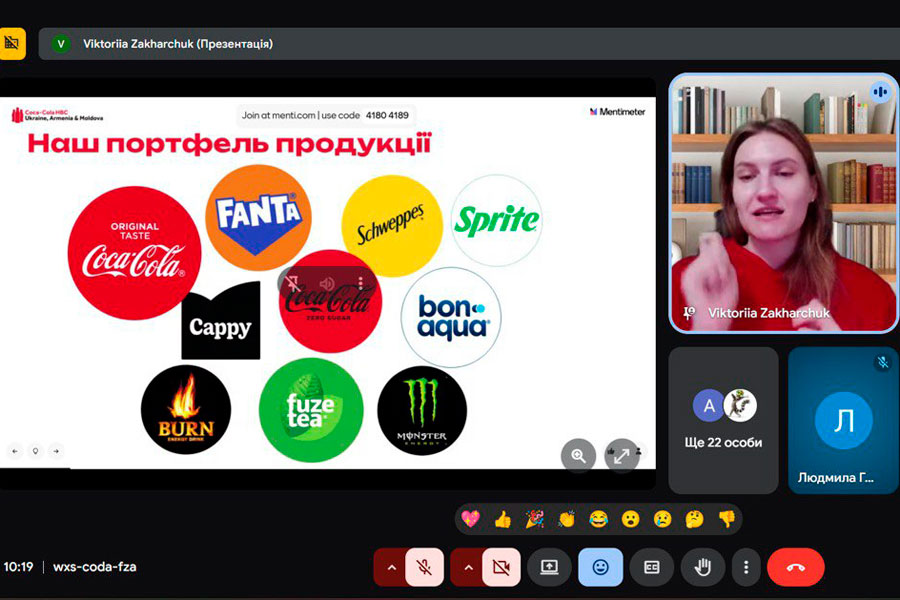Expand the presentation to full screen

click(621, 455)
